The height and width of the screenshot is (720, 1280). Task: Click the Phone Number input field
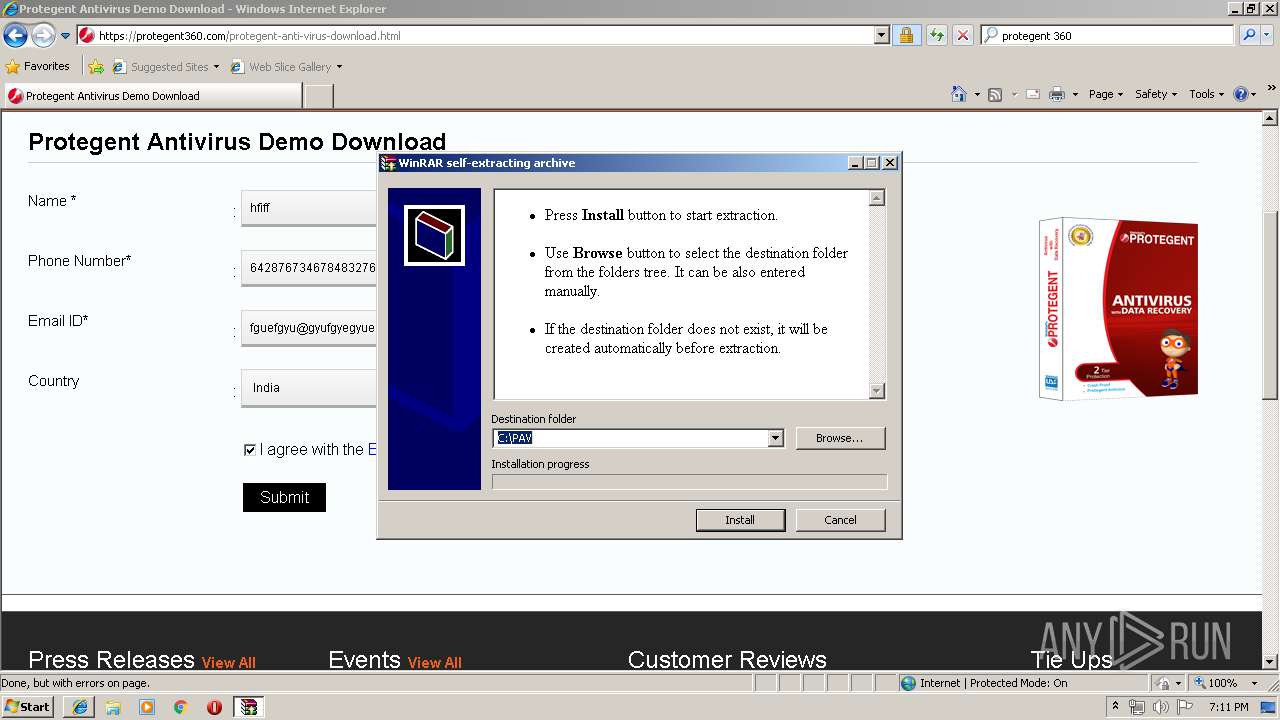coord(309,268)
